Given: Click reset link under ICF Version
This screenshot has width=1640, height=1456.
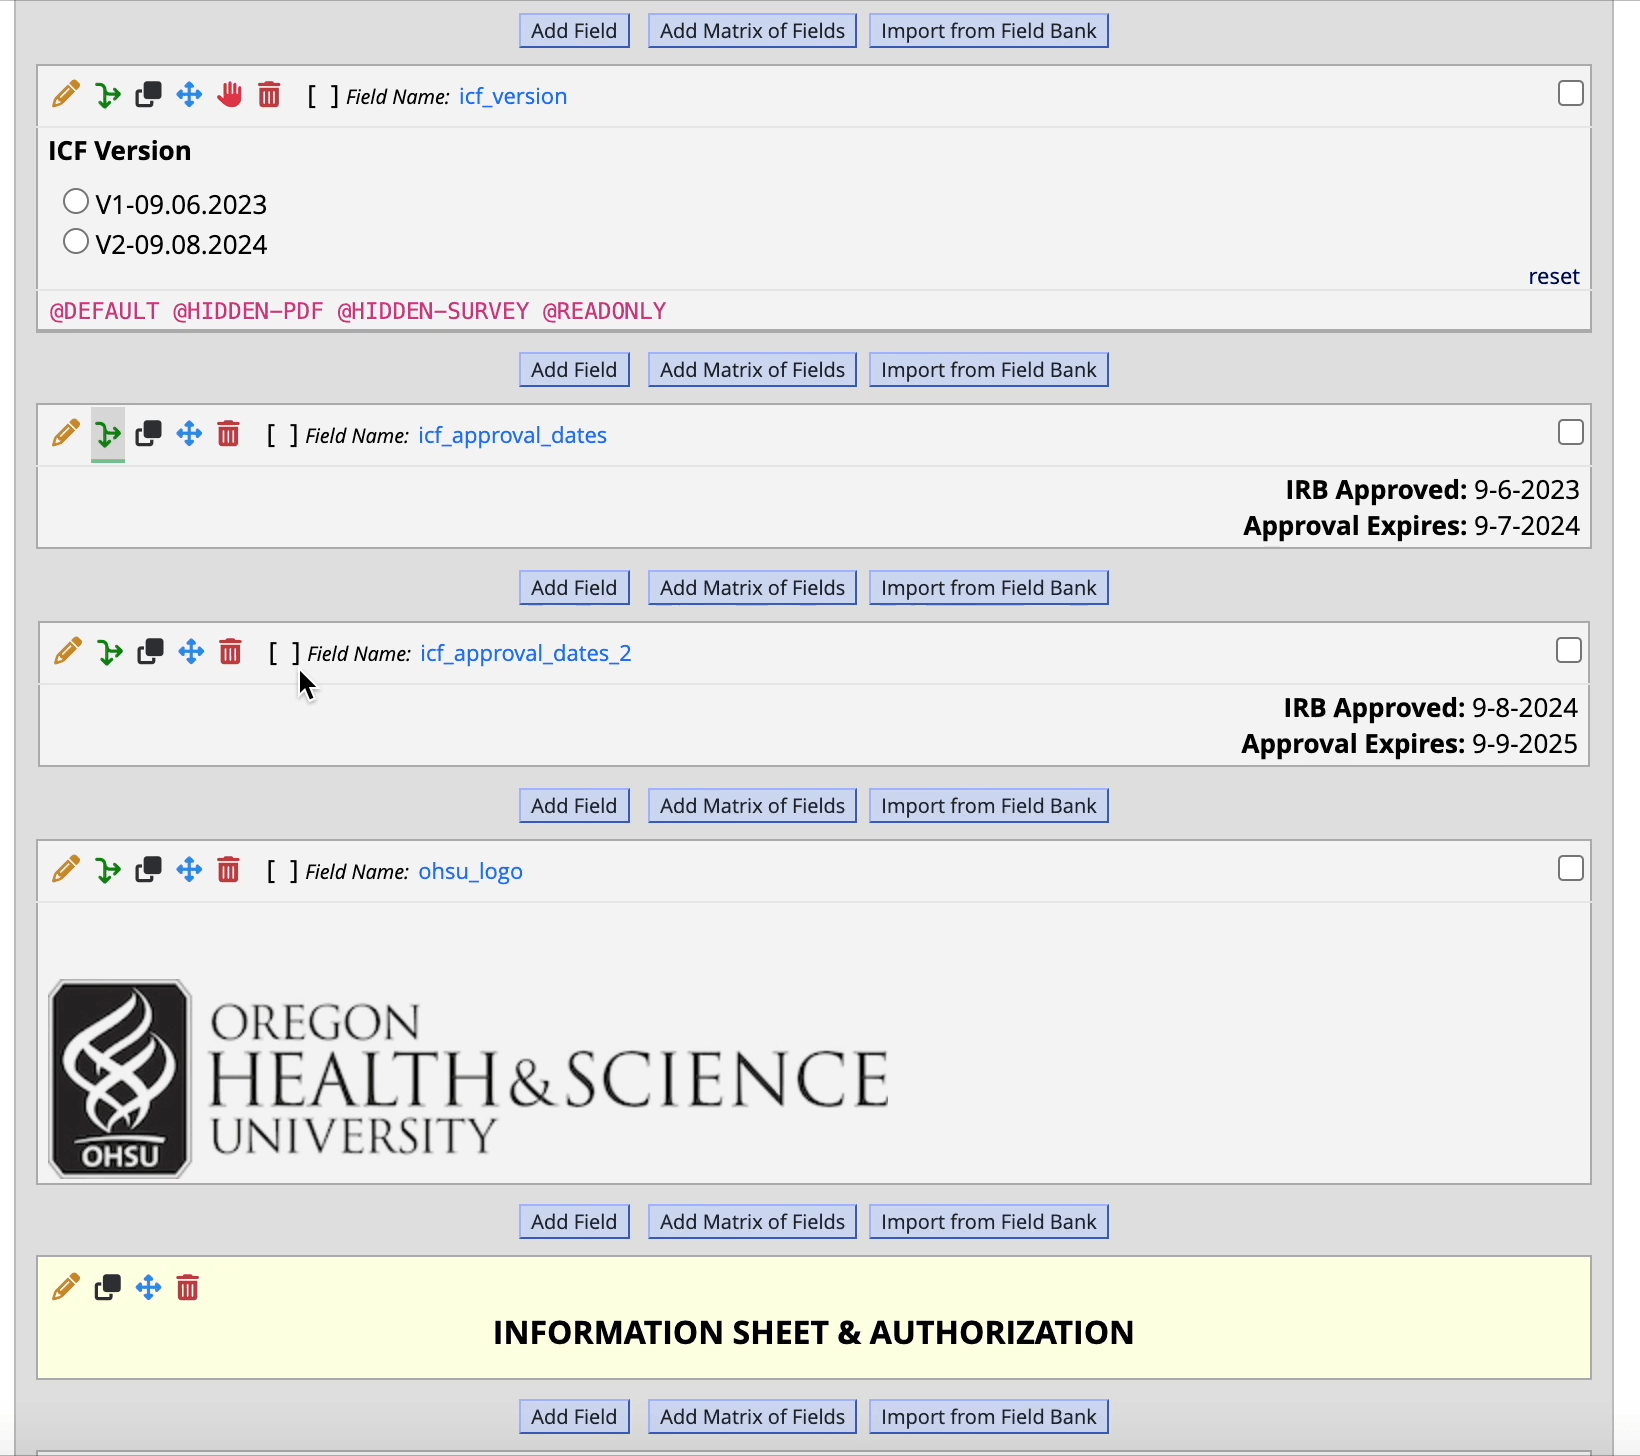Looking at the screenshot, I should point(1554,276).
